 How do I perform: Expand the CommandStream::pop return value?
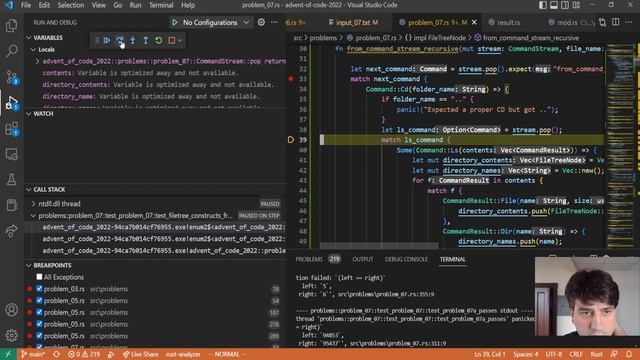pyautogui.click(x=38, y=61)
